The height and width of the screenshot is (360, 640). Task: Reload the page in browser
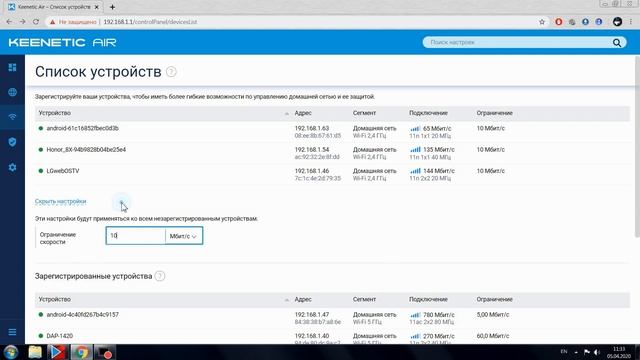[36, 22]
